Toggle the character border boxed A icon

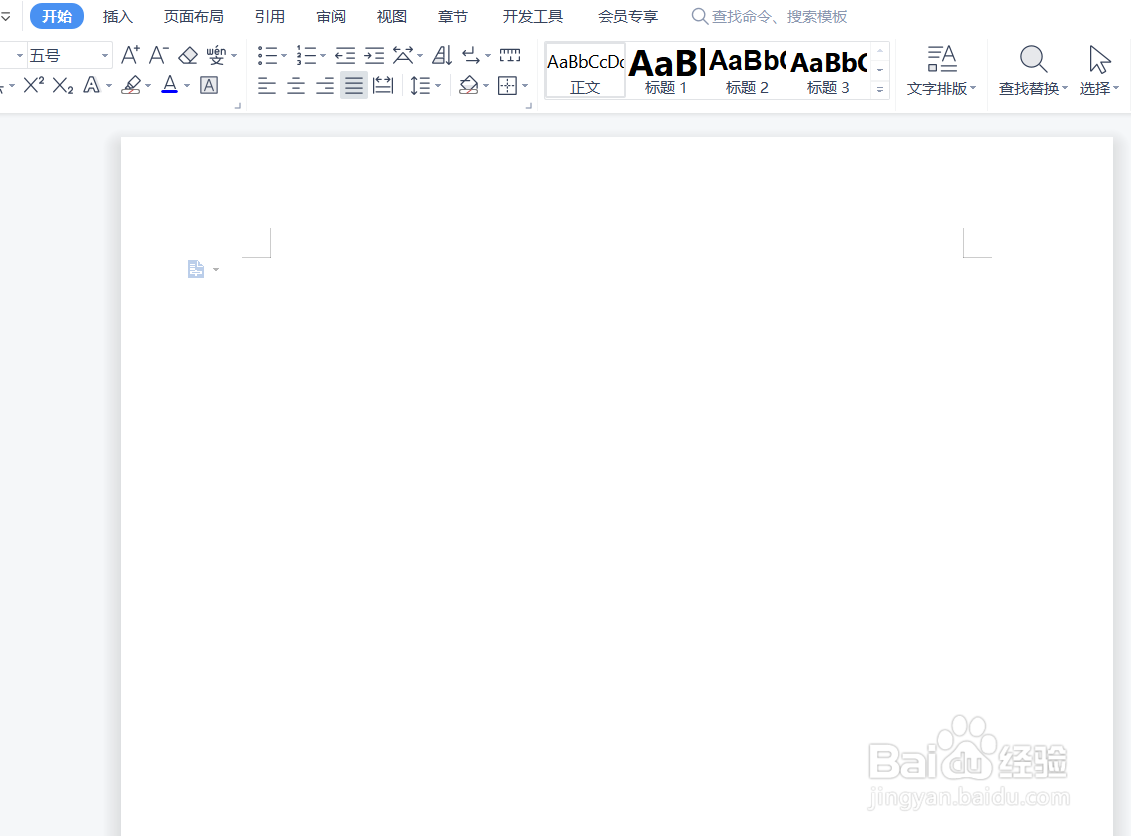pyautogui.click(x=208, y=85)
